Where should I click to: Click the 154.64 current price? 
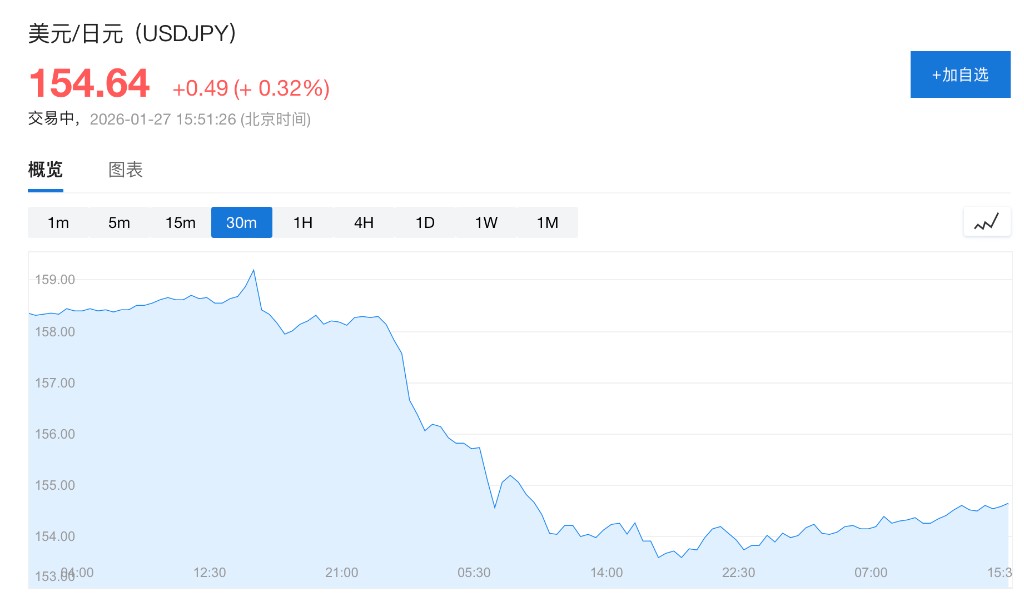pyautogui.click(x=89, y=84)
